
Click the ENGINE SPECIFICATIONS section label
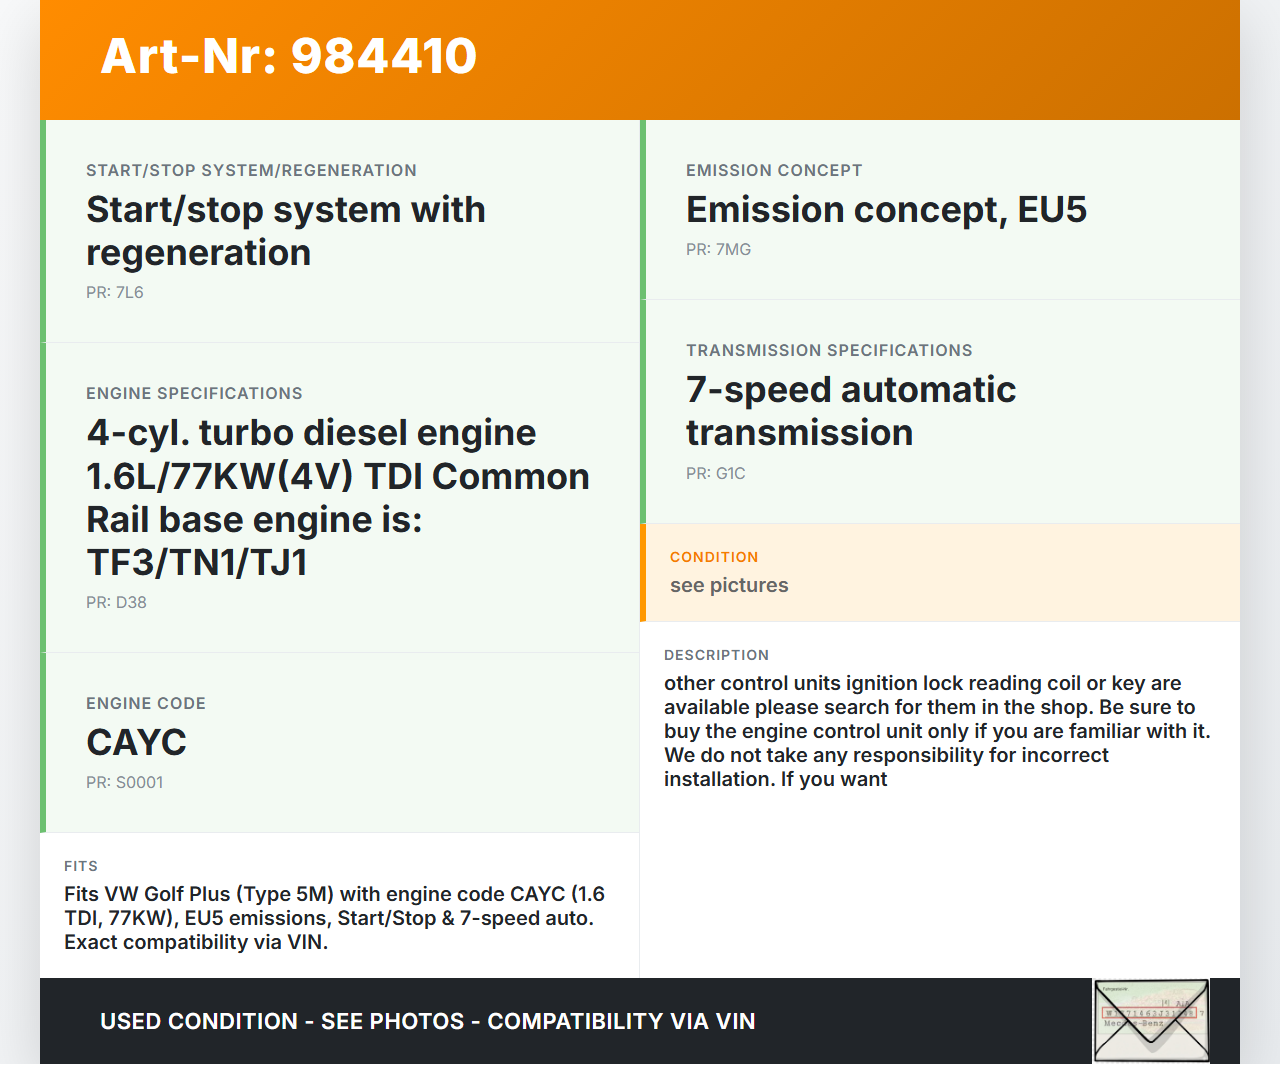point(194,393)
